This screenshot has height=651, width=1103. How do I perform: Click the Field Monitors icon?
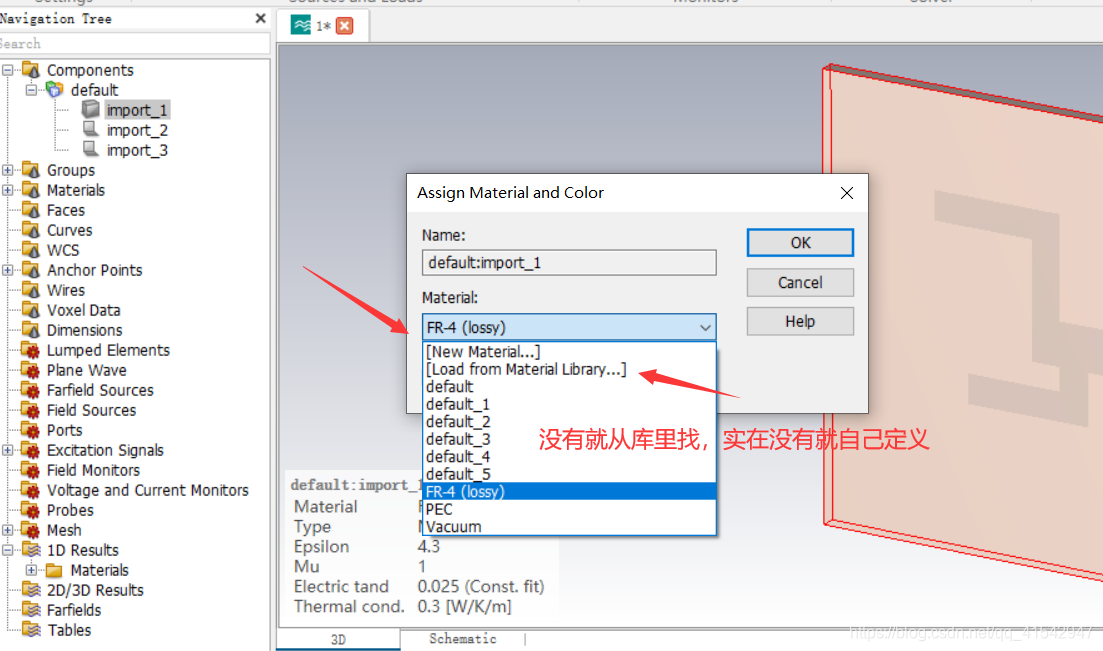click(x=31, y=470)
